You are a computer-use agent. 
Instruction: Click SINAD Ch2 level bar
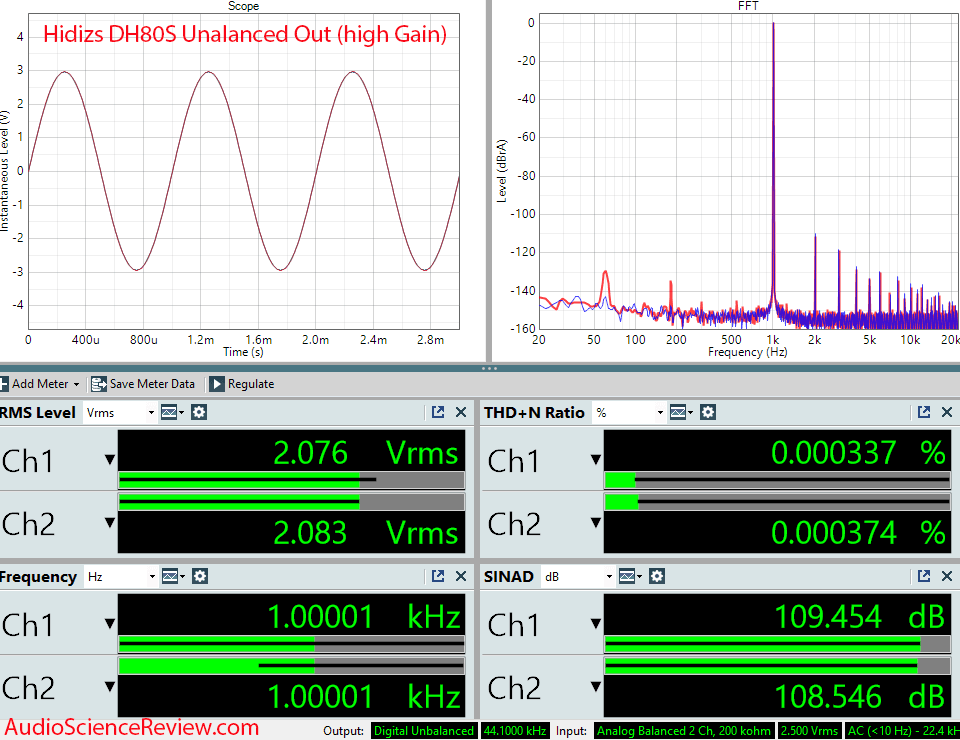(x=778, y=666)
